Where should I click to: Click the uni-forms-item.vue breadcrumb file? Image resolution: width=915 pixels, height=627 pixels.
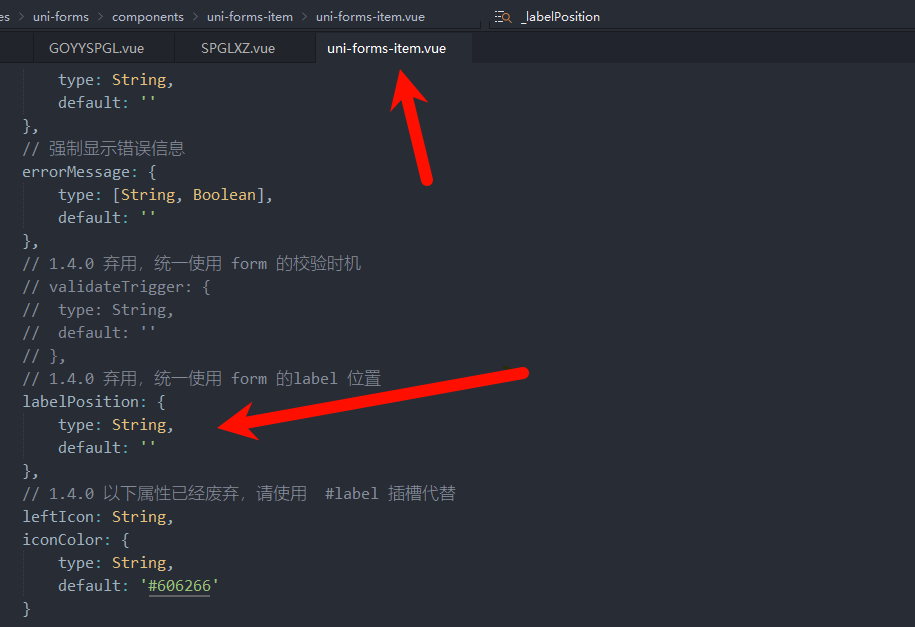[x=370, y=17]
